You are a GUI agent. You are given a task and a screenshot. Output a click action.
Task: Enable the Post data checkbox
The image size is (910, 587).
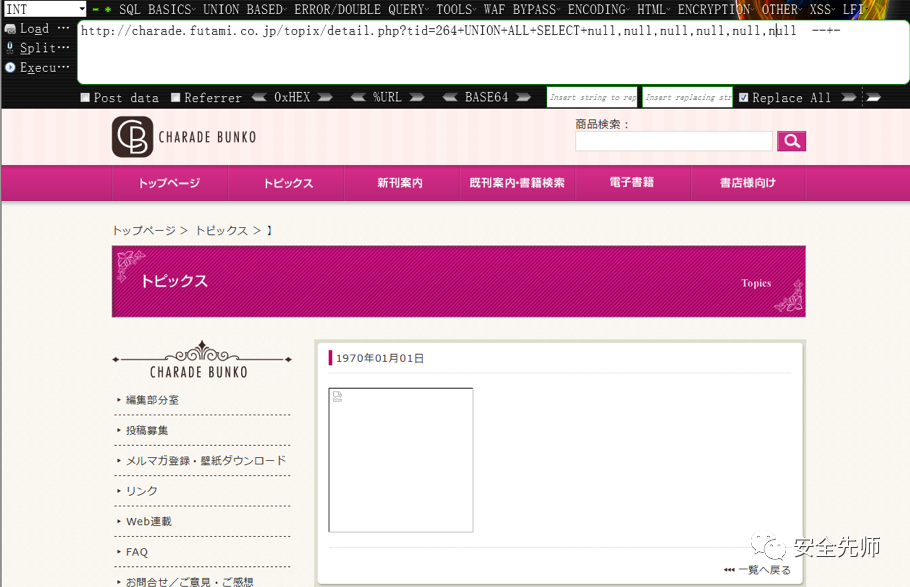pyautogui.click(x=85, y=98)
